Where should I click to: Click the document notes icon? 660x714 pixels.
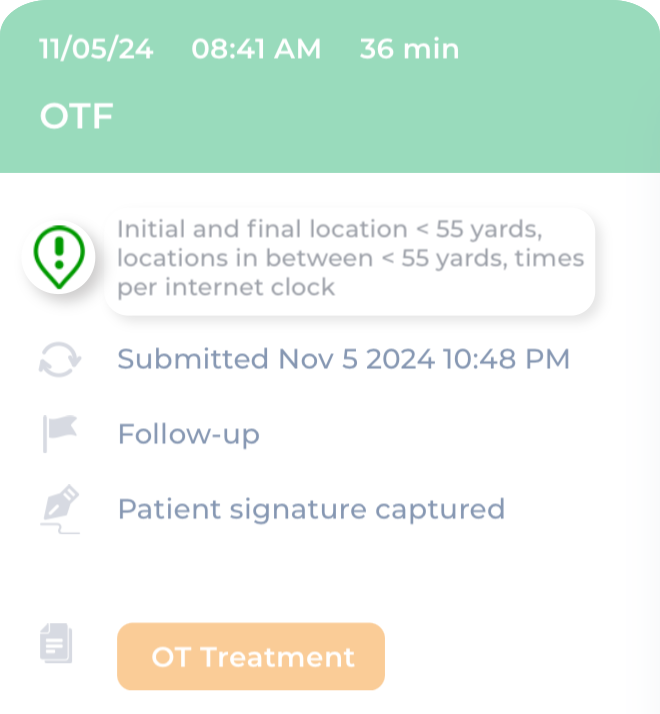56,642
